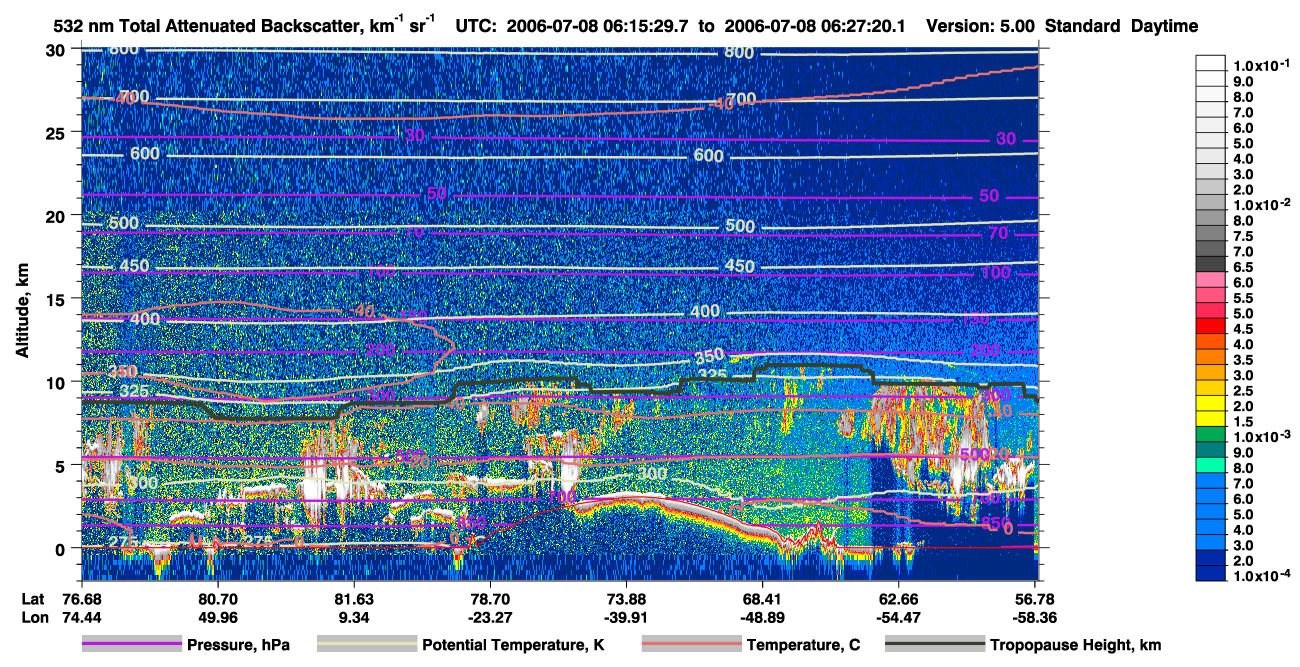
Task: Click latitude value 68.41
Action: (762, 600)
